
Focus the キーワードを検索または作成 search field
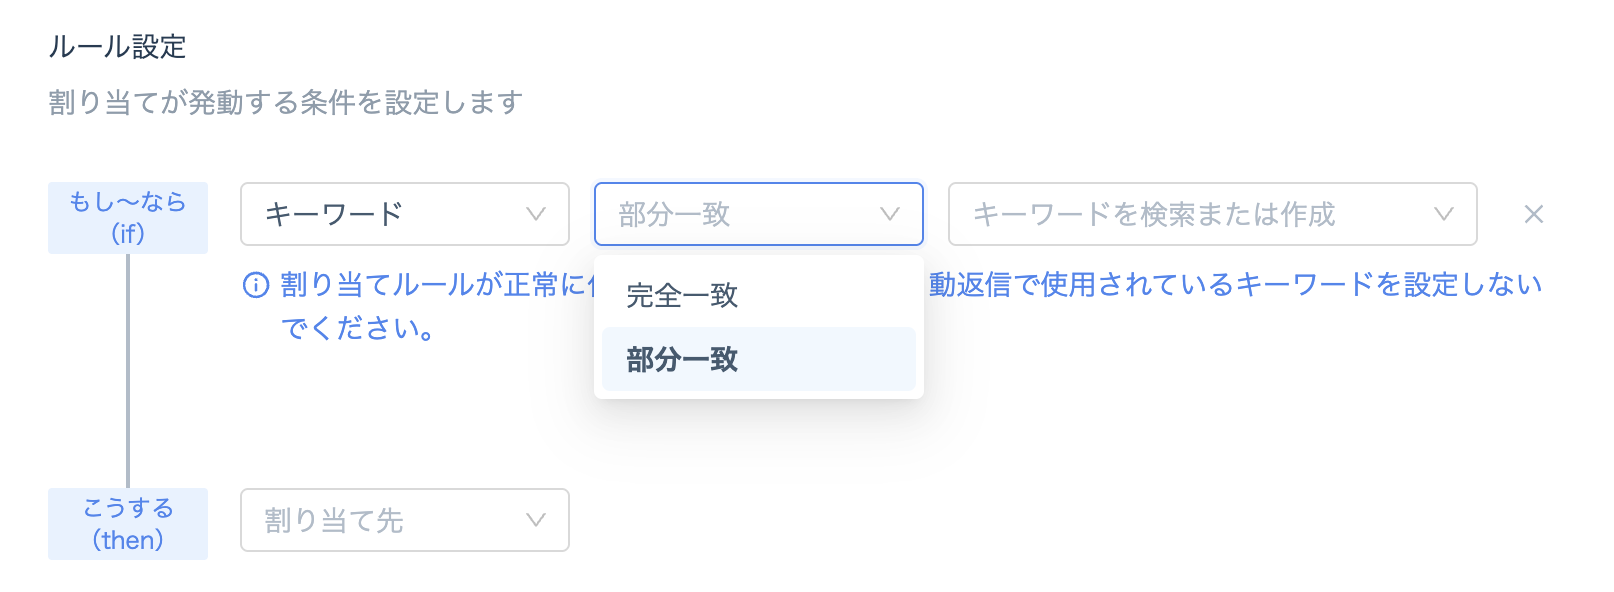coord(1213,214)
